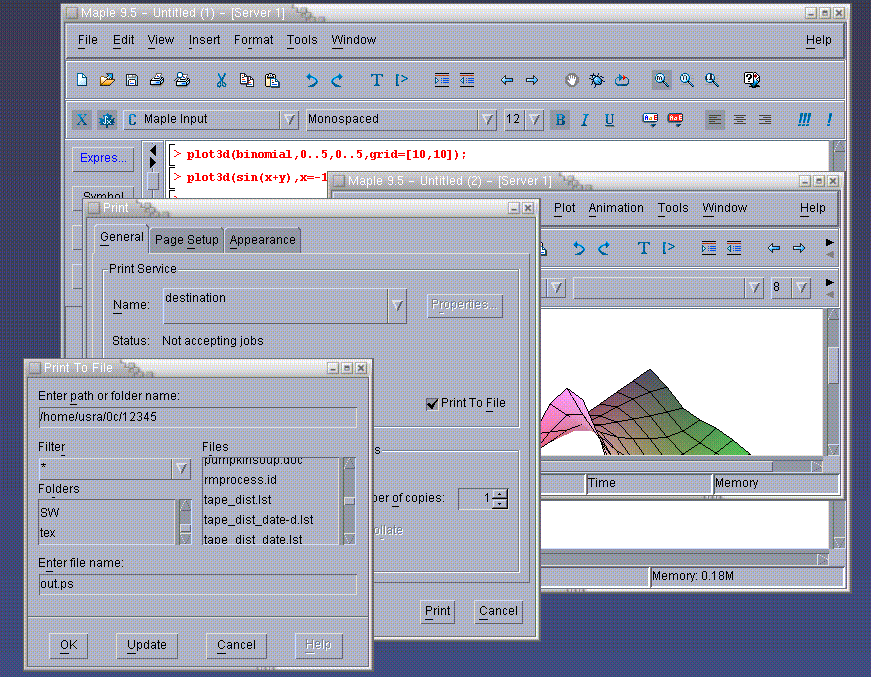Click the plot window vertical scrollbar
This screenshot has width=871, height=677.
833,383
